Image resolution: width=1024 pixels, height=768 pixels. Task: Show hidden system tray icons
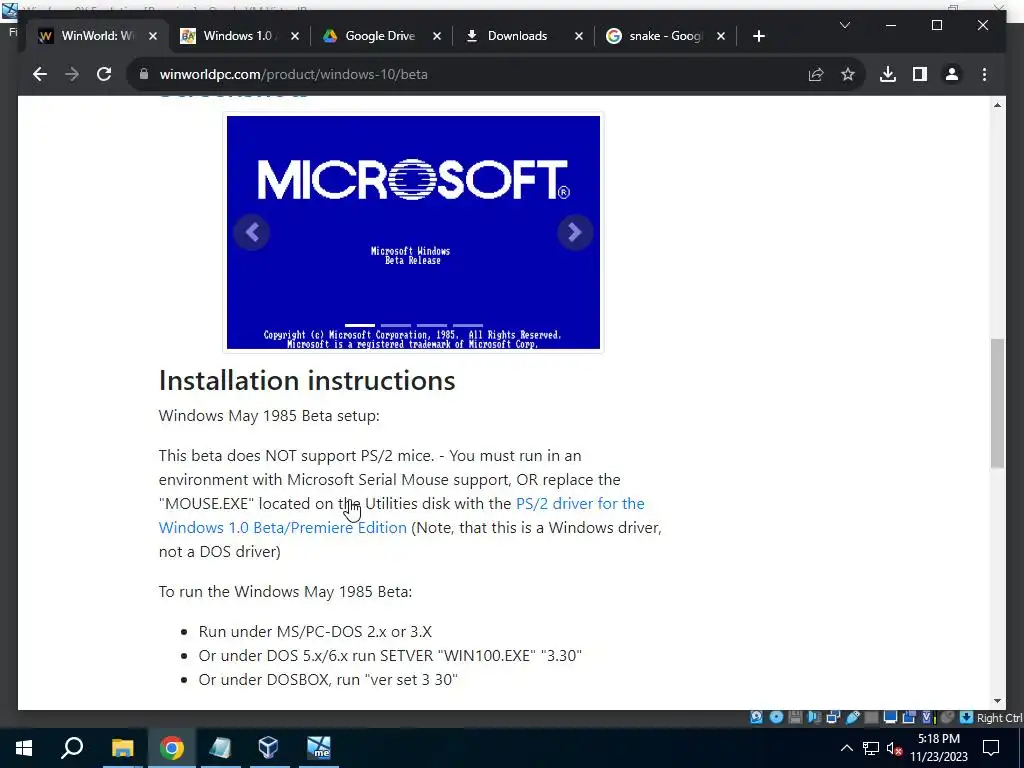[846, 748]
